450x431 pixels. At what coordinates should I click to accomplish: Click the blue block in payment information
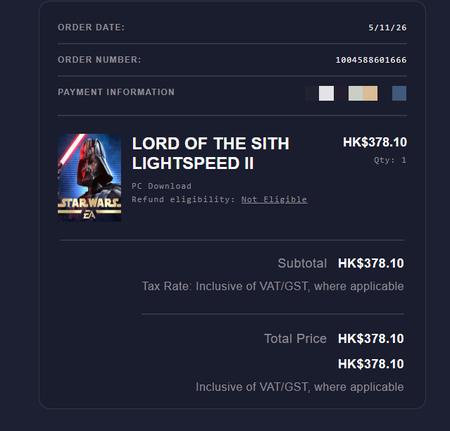coord(399,93)
